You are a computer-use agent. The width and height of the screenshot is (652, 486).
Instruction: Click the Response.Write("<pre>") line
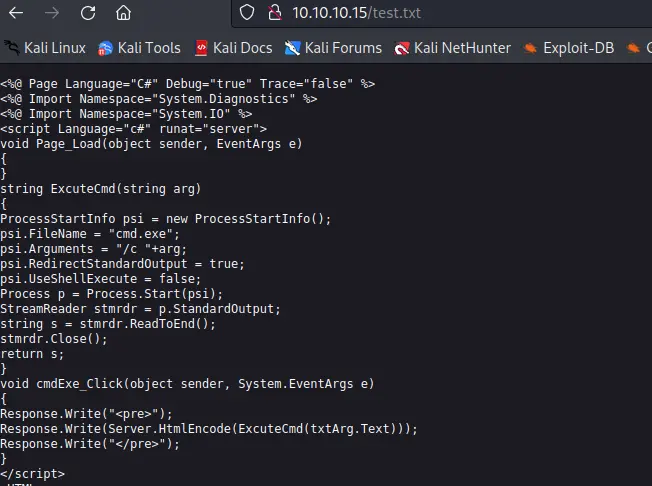click(86, 414)
